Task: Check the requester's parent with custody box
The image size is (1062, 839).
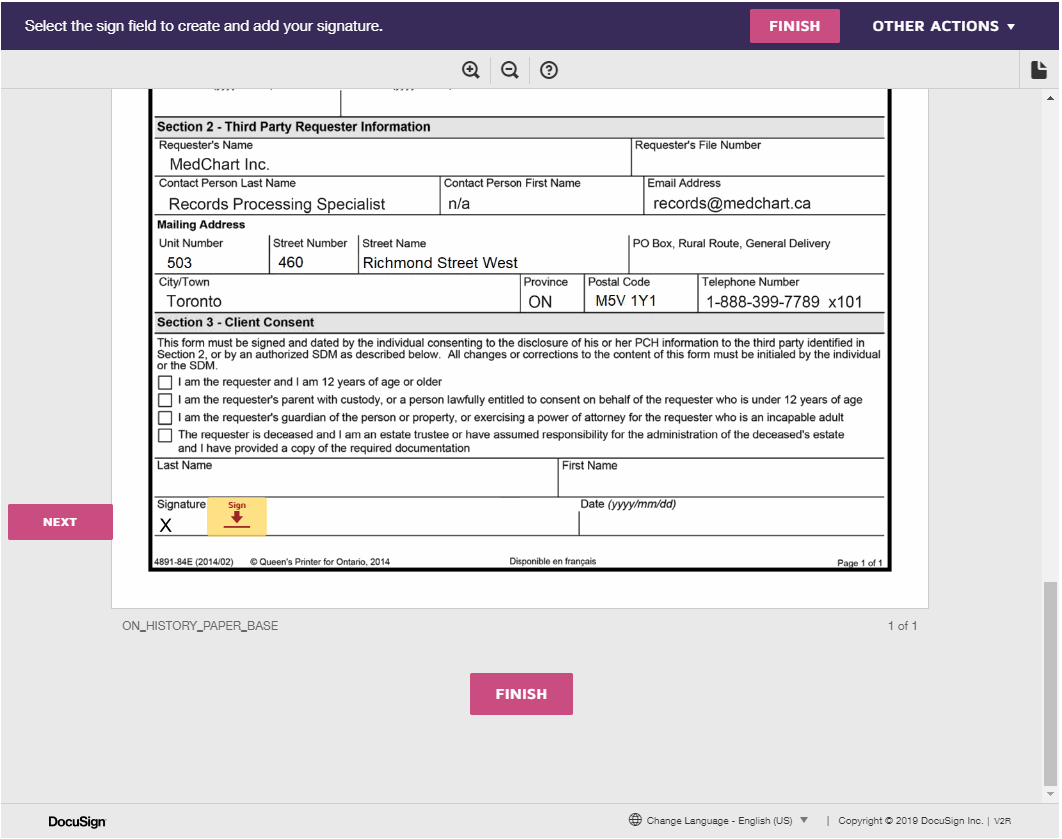Action: [165, 400]
